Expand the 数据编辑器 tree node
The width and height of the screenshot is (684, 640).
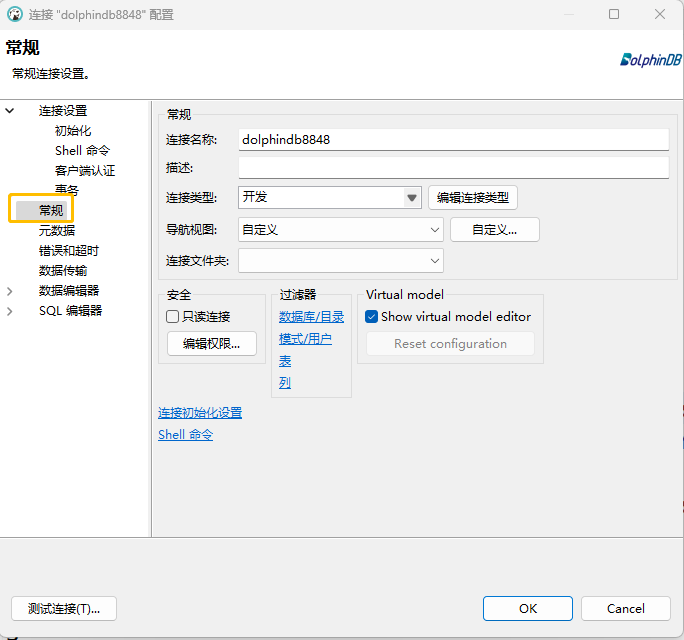pos(10,291)
